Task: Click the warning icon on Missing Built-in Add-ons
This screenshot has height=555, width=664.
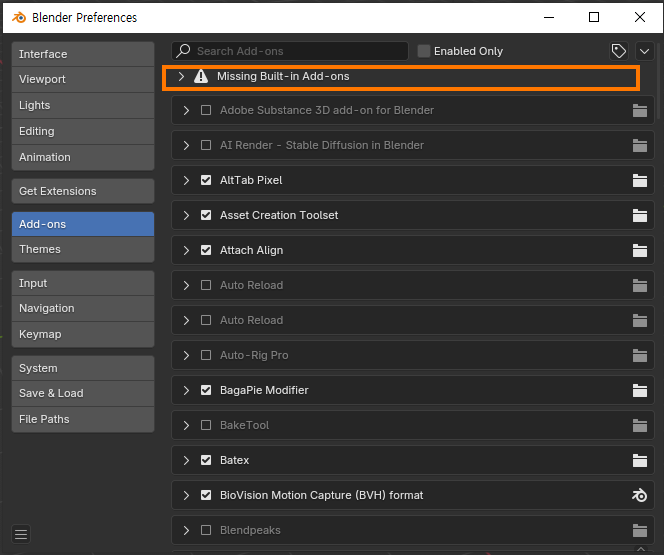Action: pyautogui.click(x=201, y=77)
